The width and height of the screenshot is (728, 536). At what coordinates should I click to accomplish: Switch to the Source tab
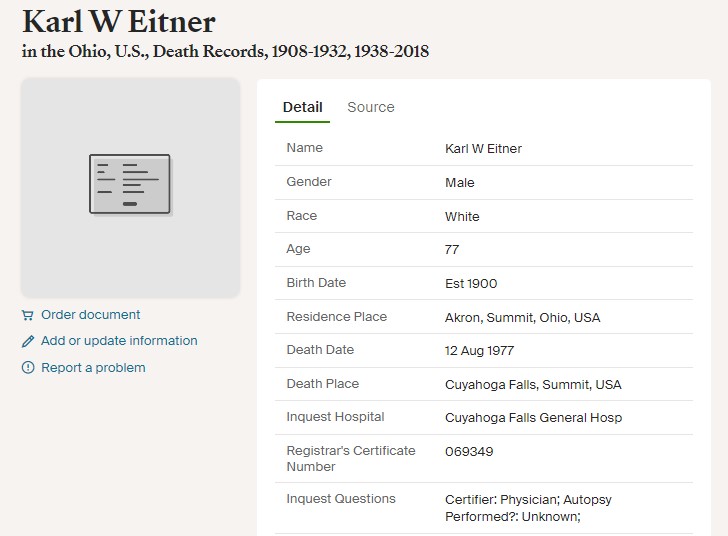click(371, 107)
